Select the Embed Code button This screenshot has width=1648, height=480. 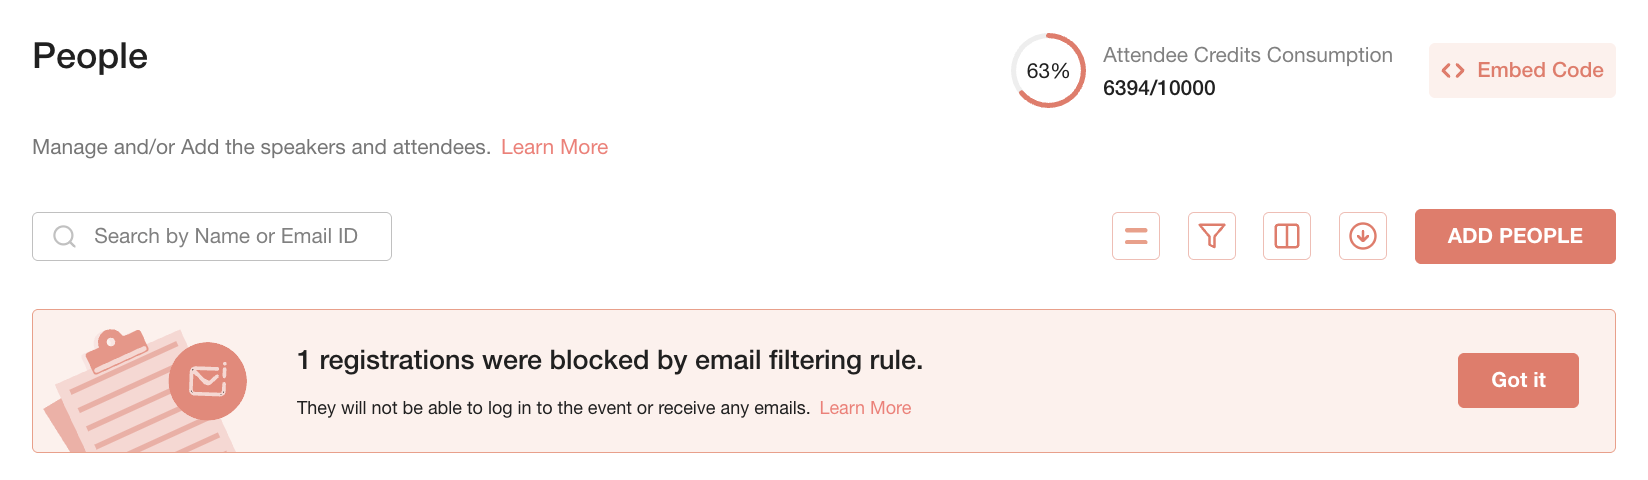[1522, 70]
